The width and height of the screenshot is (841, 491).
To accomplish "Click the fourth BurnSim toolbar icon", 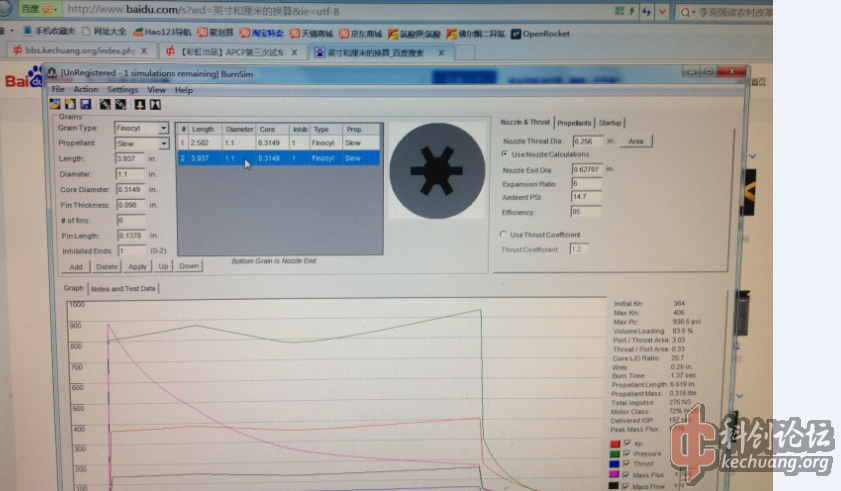I will point(105,104).
